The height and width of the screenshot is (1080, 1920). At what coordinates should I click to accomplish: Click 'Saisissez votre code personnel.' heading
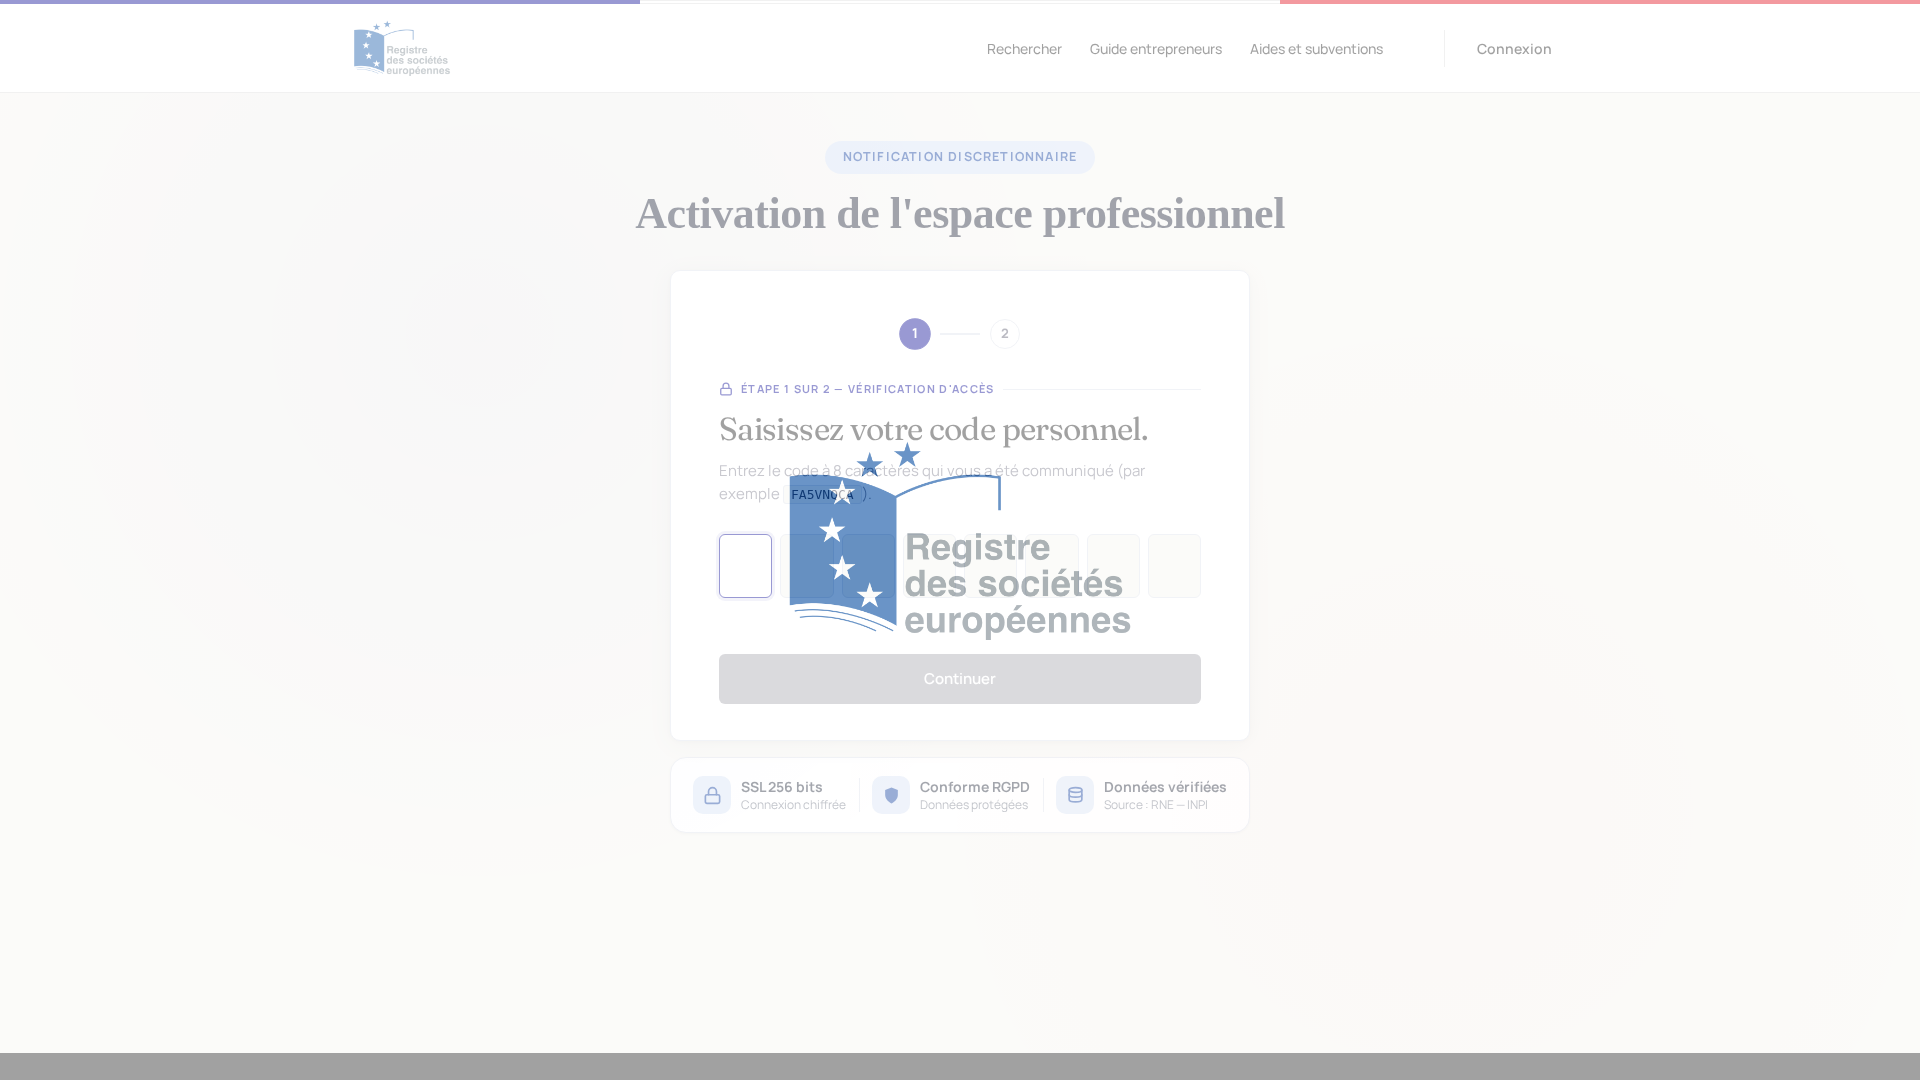[933, 430]
